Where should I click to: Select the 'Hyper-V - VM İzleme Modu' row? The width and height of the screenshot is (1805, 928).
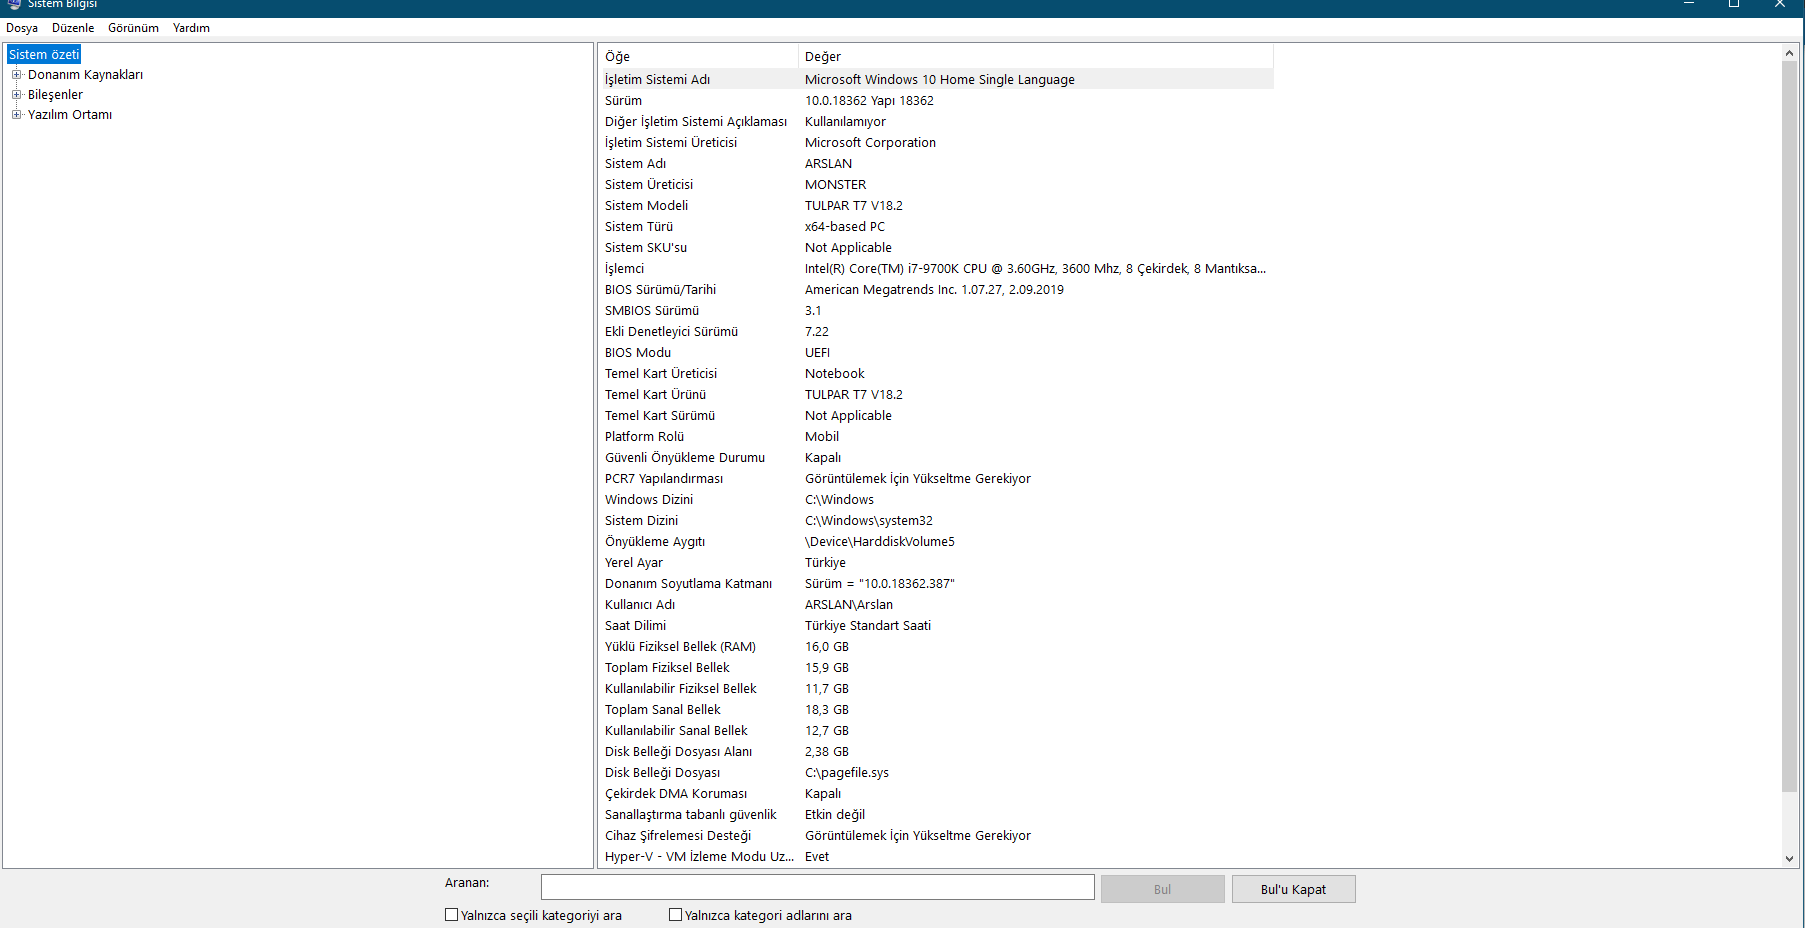coord(936,856)
